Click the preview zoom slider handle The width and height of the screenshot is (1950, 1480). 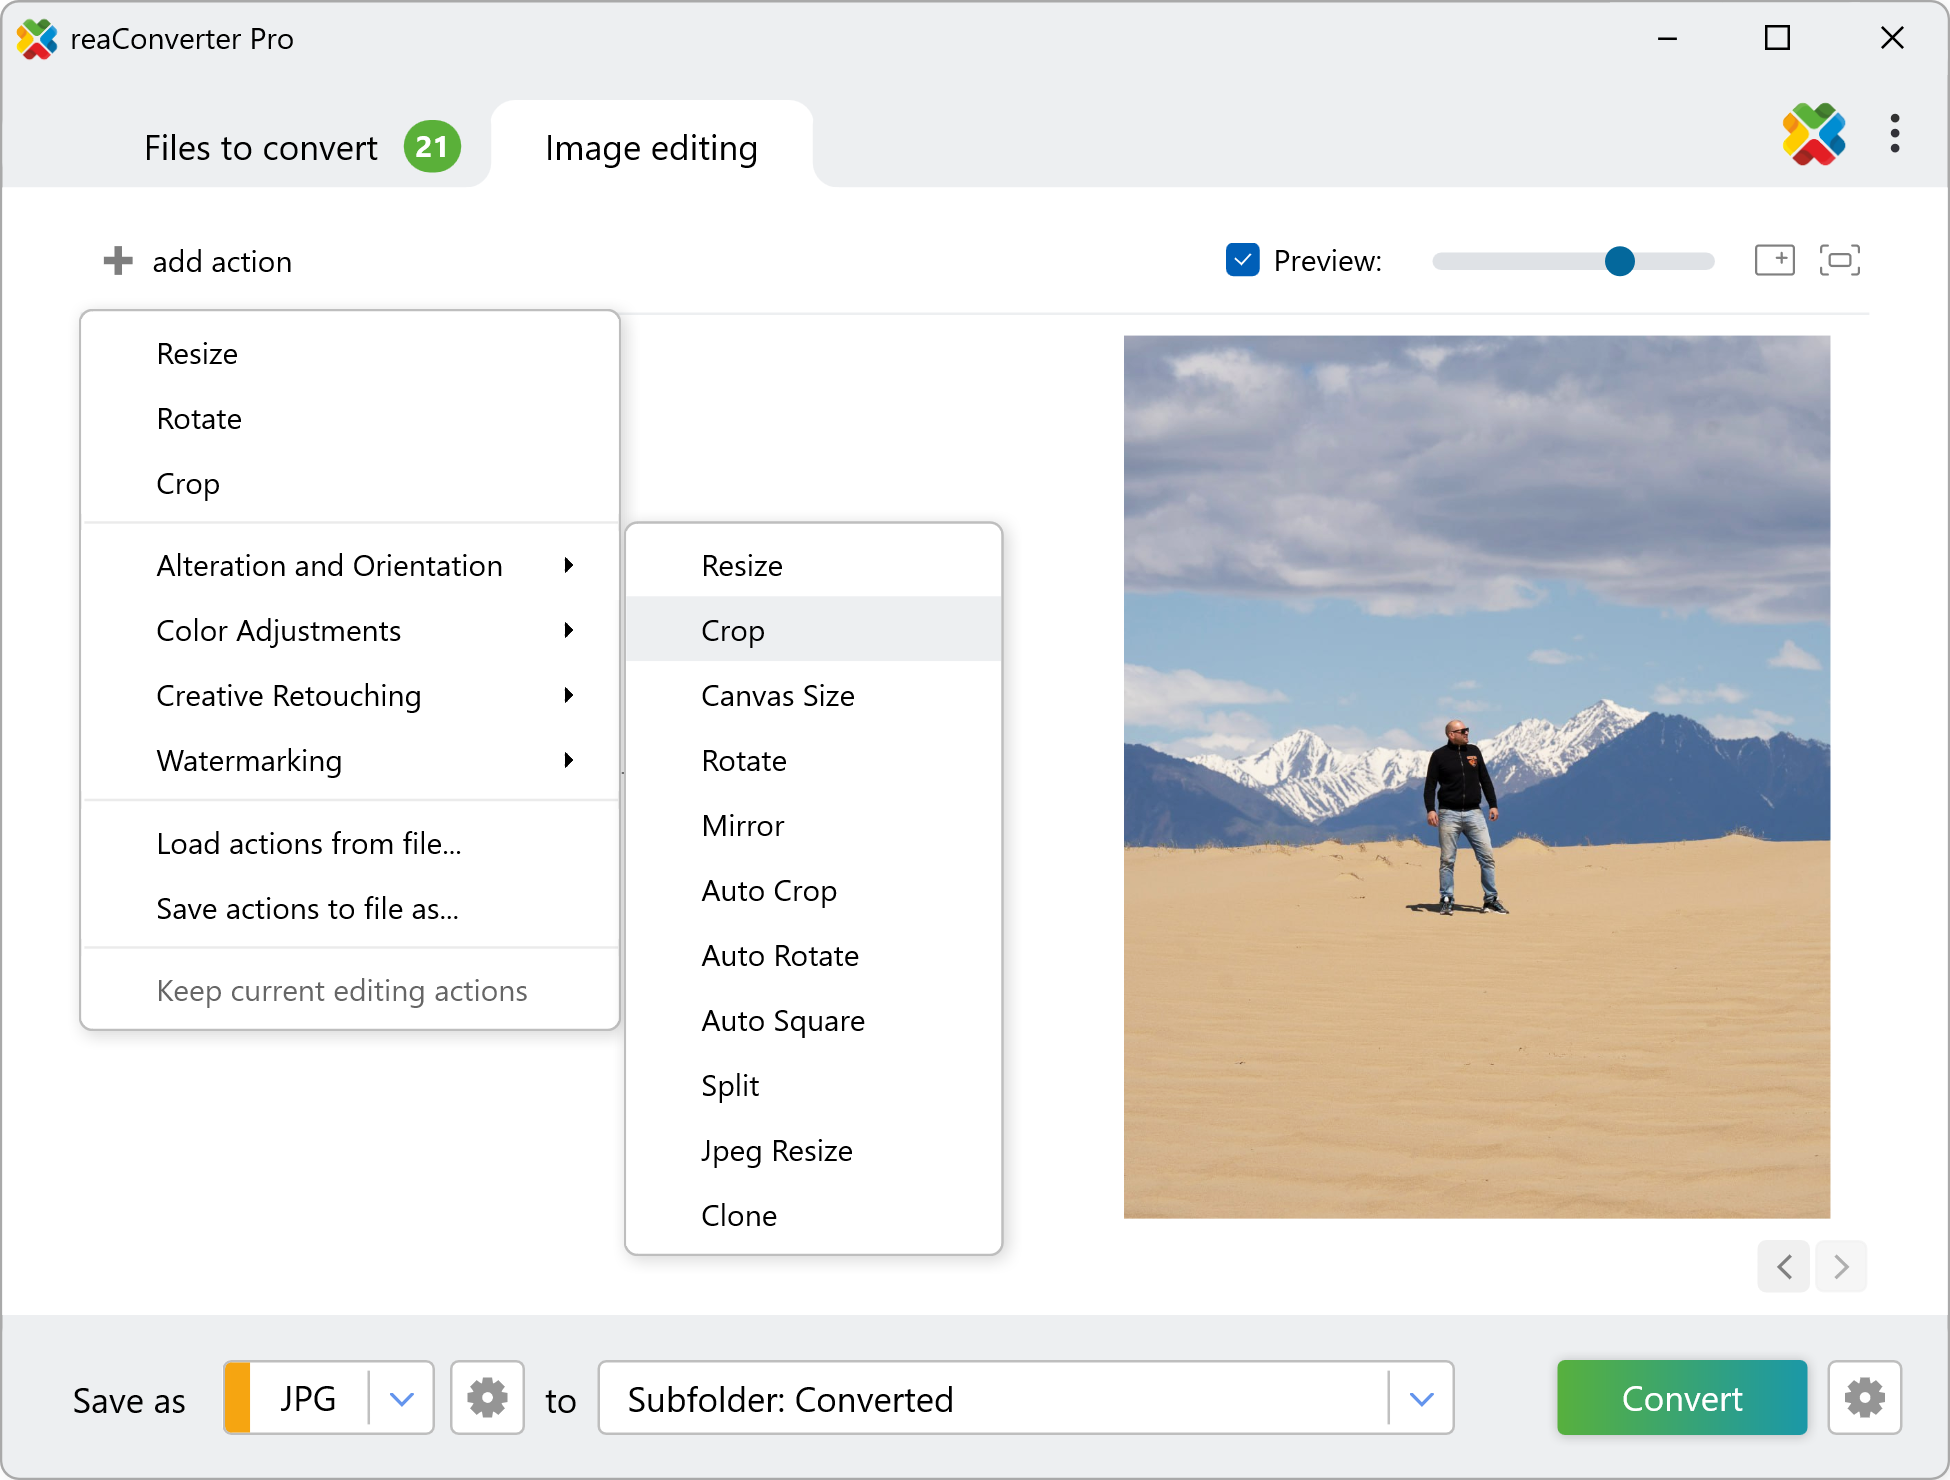coord(1619,261)
